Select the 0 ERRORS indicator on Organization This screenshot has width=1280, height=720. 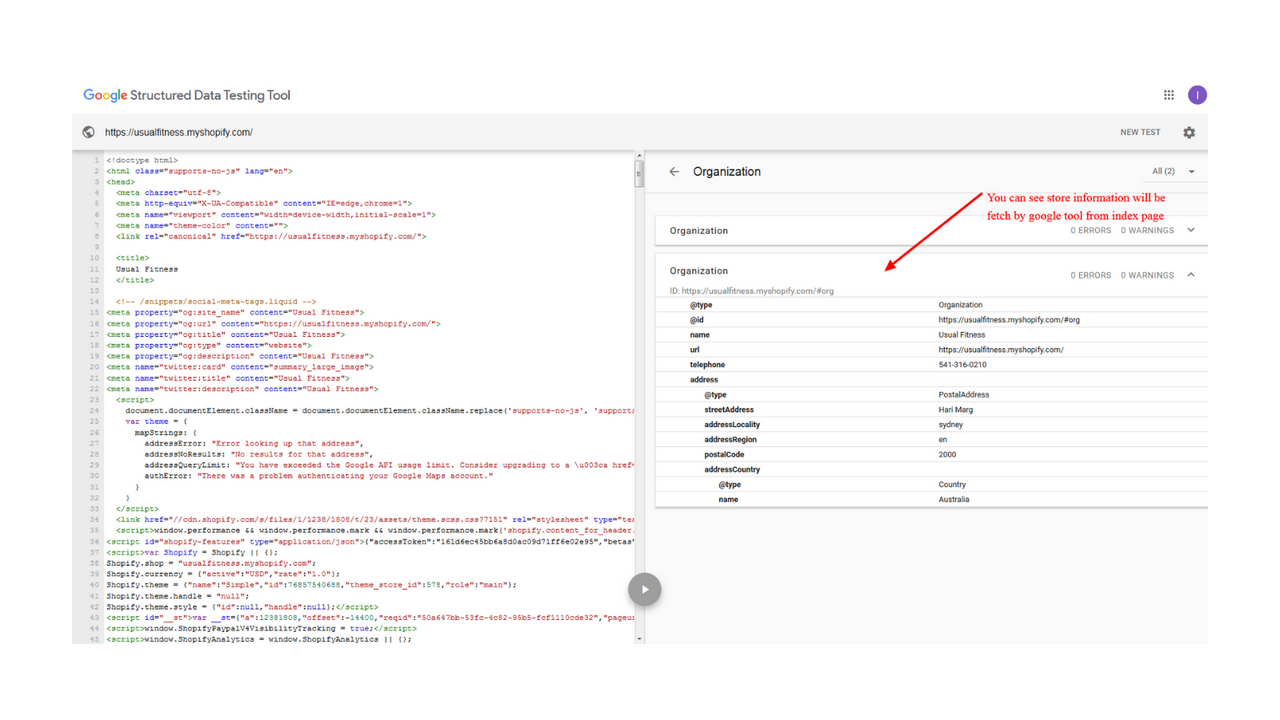point(1091,274)
